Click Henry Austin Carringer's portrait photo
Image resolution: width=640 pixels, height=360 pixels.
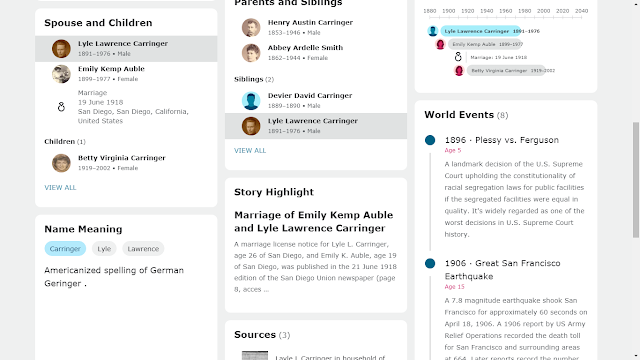tap(251, 27)
